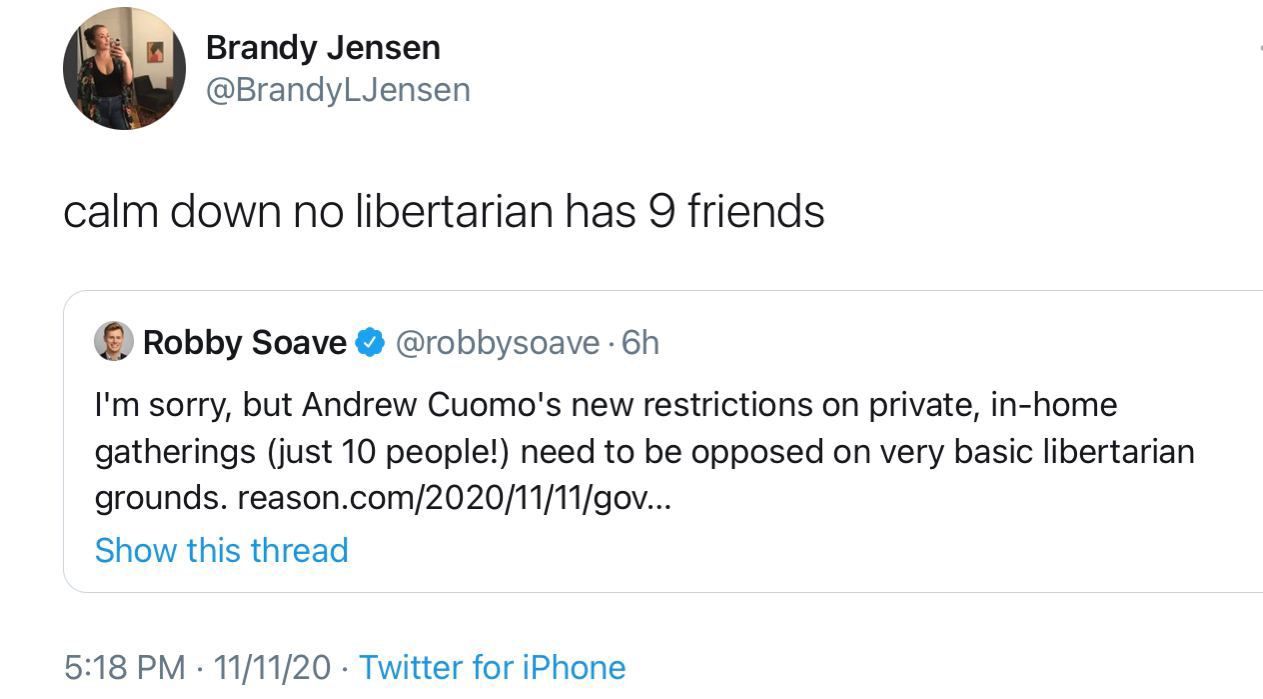Click the 11/11/20 date

(x=272, y=667)
